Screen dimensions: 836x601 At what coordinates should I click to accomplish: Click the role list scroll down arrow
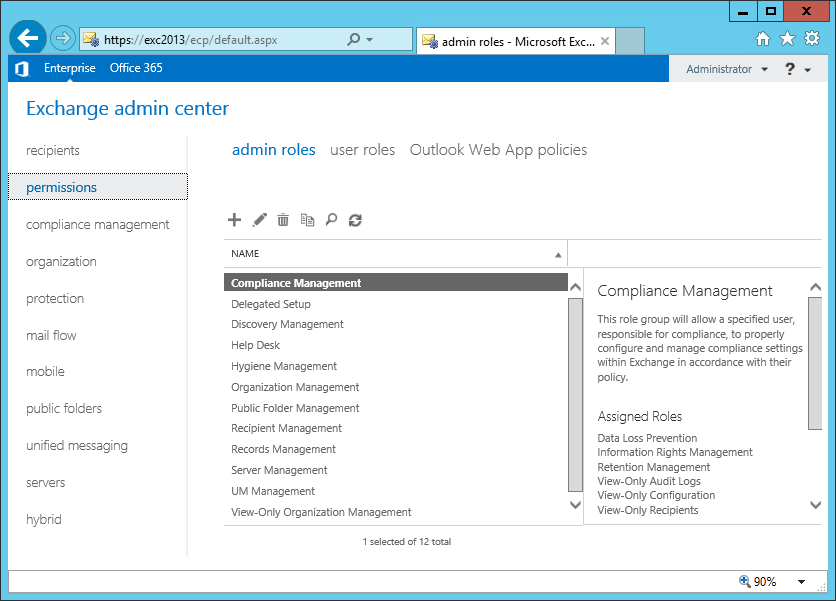click(575, 504)
